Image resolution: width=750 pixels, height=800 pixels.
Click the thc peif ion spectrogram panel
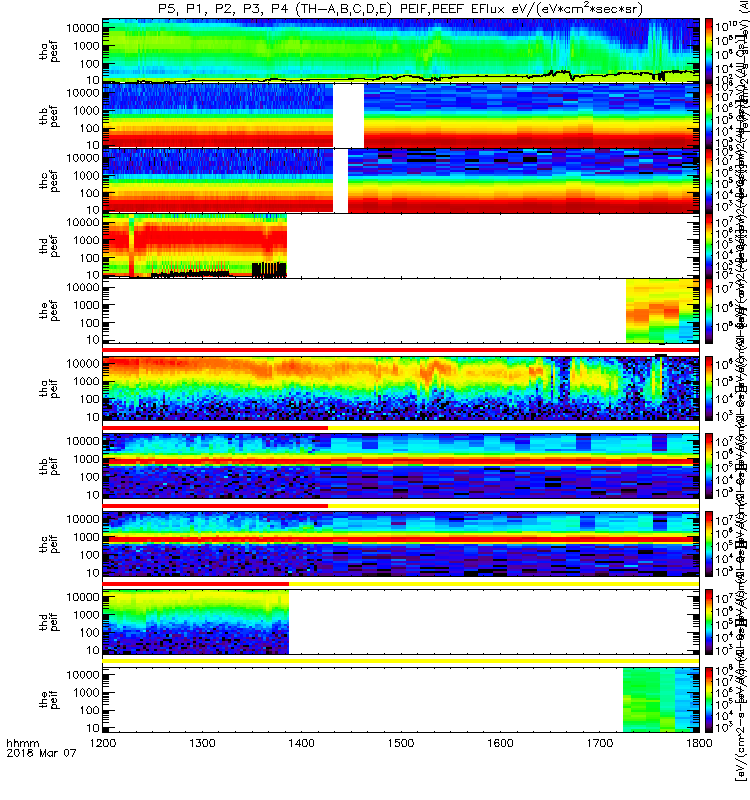[401, 544]
